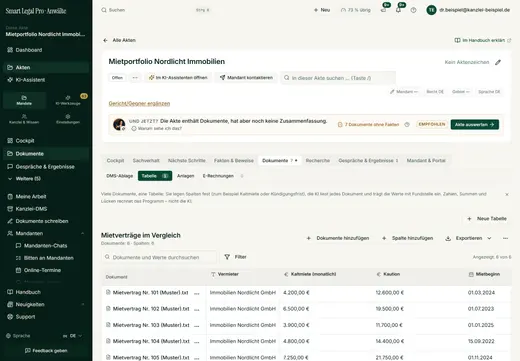Click Dokumente hinzufügen button
The height and width of the screenshot is (361, 520).
tap(338, 238)
